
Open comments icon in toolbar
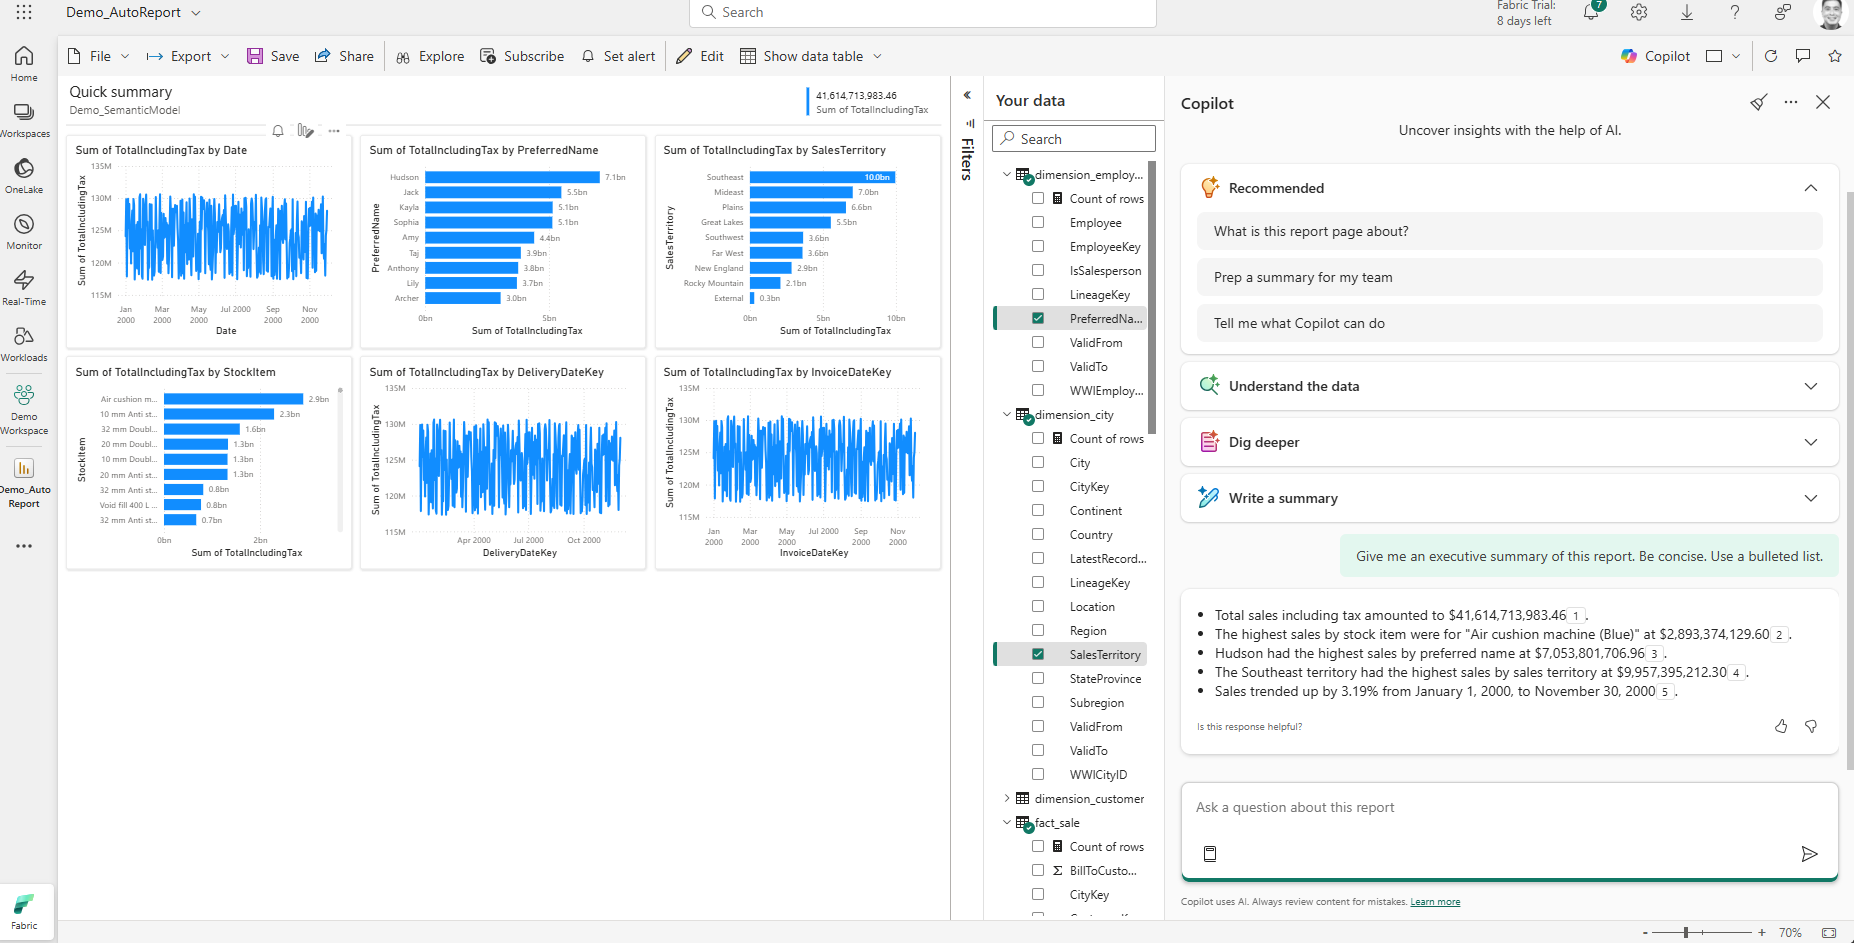[1803, 56]
